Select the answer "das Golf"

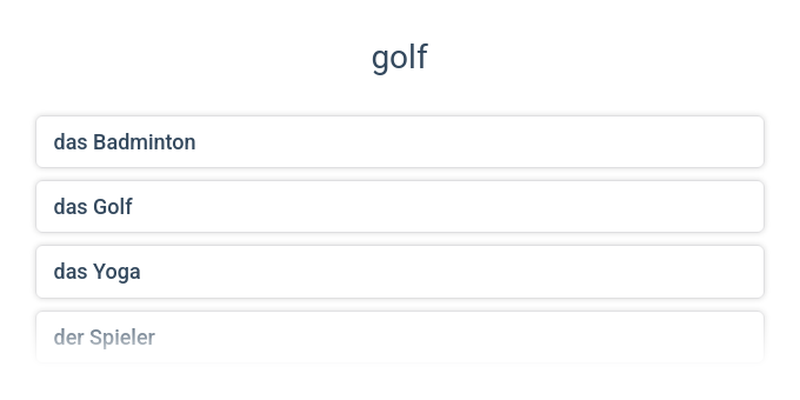400,207
